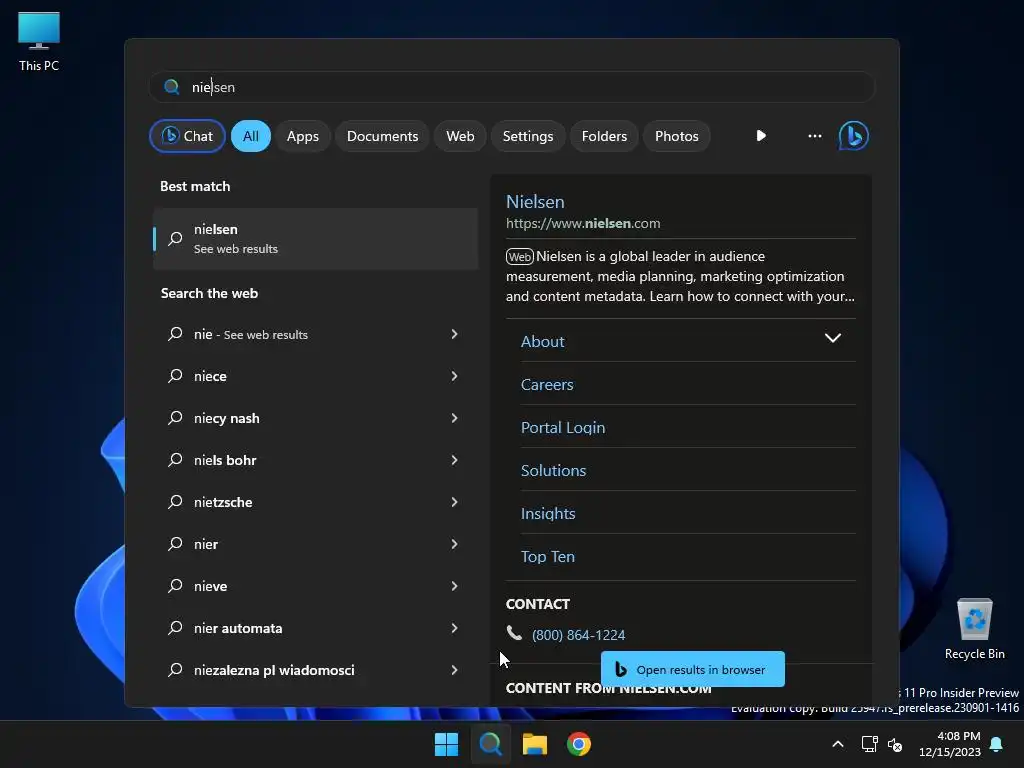The width and height of the screenshot is (1024, 768).
Task: Expand the About section chevron
Action: [833, 338]
